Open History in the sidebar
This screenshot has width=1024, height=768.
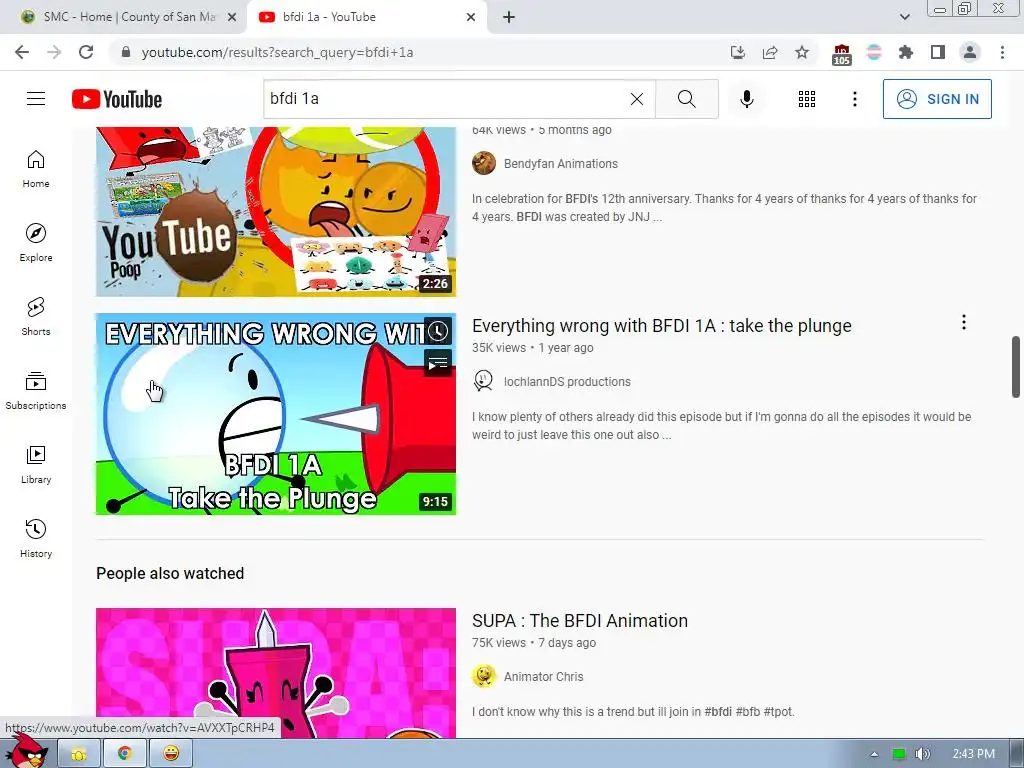tap(36, 537)
